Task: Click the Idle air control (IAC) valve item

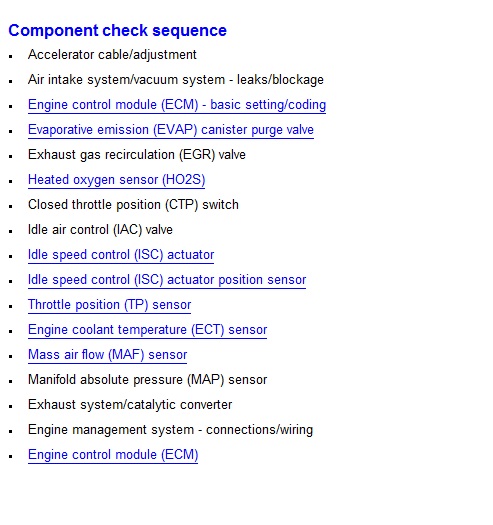Action: 100,230
